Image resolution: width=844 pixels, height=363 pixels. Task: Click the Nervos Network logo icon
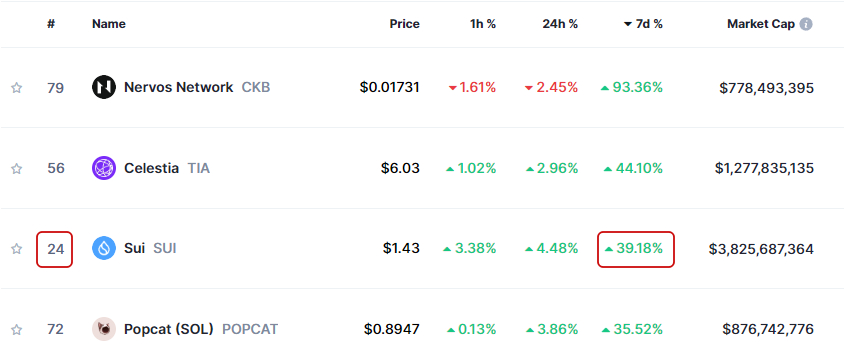(x=104, y=87)
